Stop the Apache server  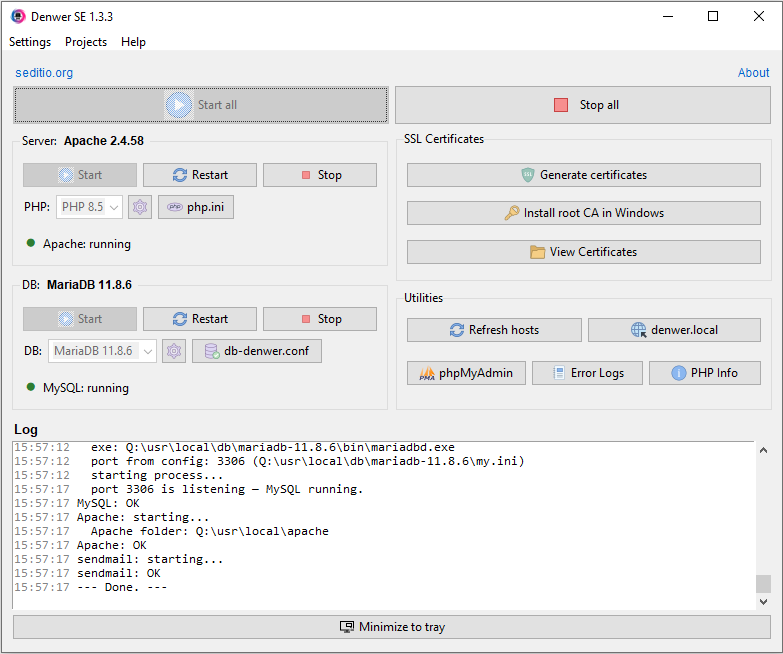pos(320,175)
